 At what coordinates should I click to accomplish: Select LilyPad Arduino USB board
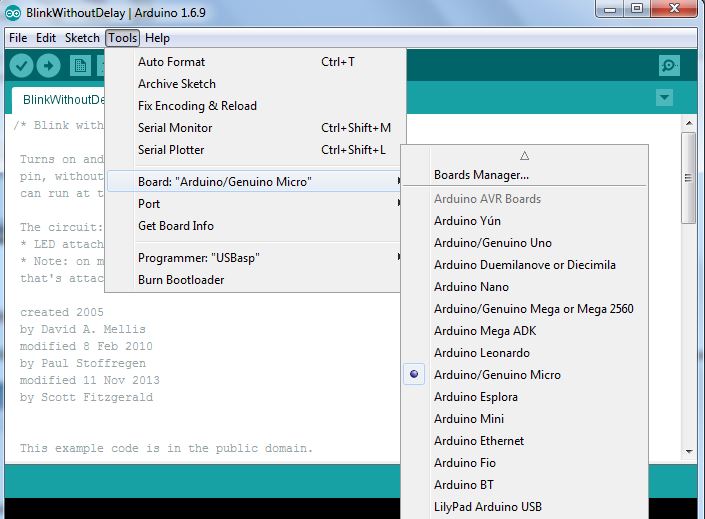click(x=525, y=507)
